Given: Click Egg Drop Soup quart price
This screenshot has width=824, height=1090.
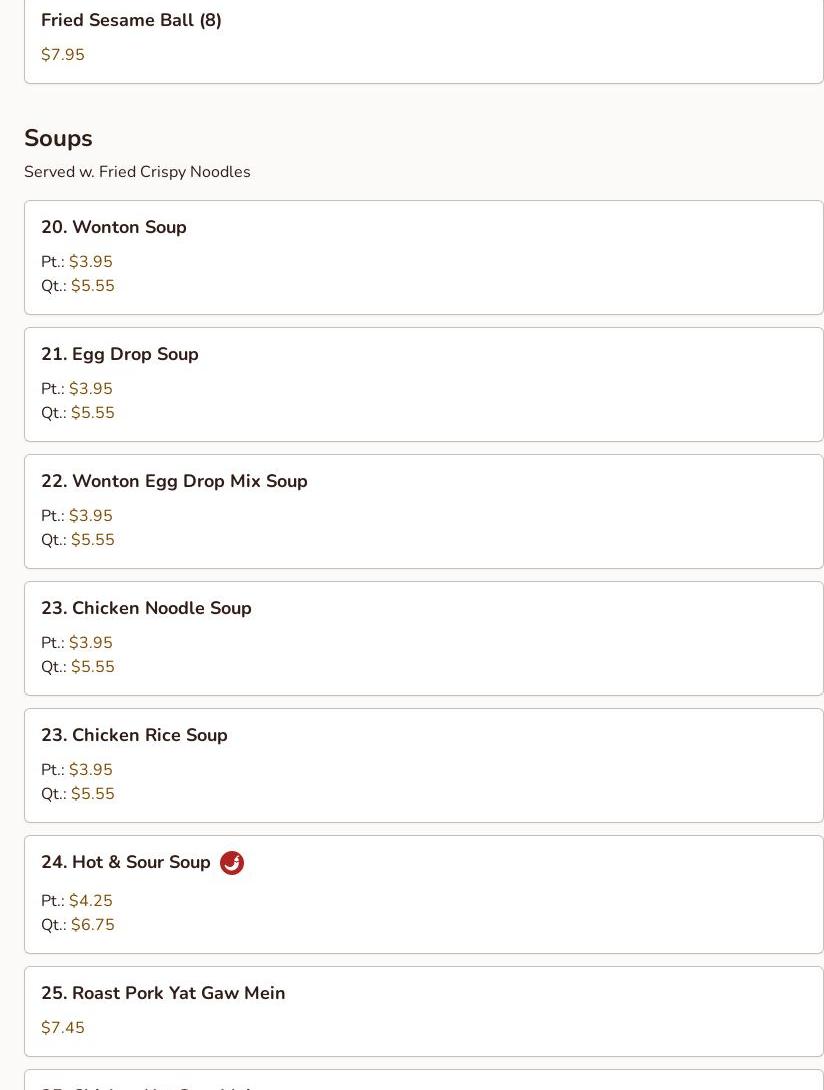Looking at the screenshot, I should 92,413.
